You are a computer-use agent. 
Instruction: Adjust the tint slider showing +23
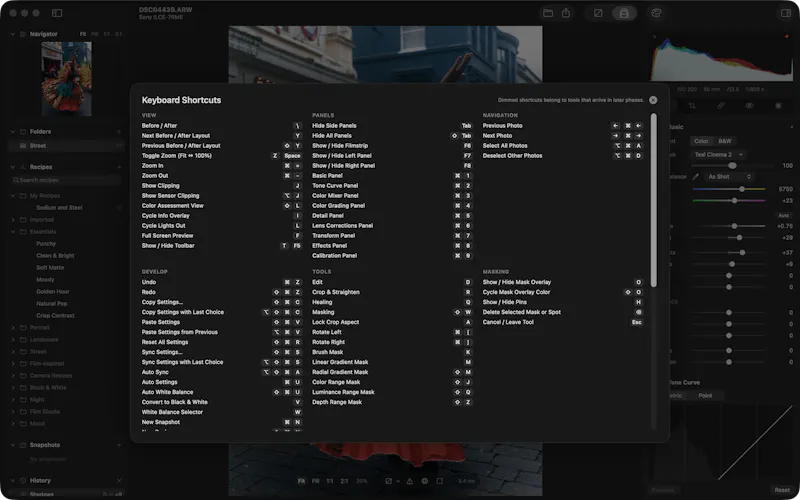click(x=729, y=201)
